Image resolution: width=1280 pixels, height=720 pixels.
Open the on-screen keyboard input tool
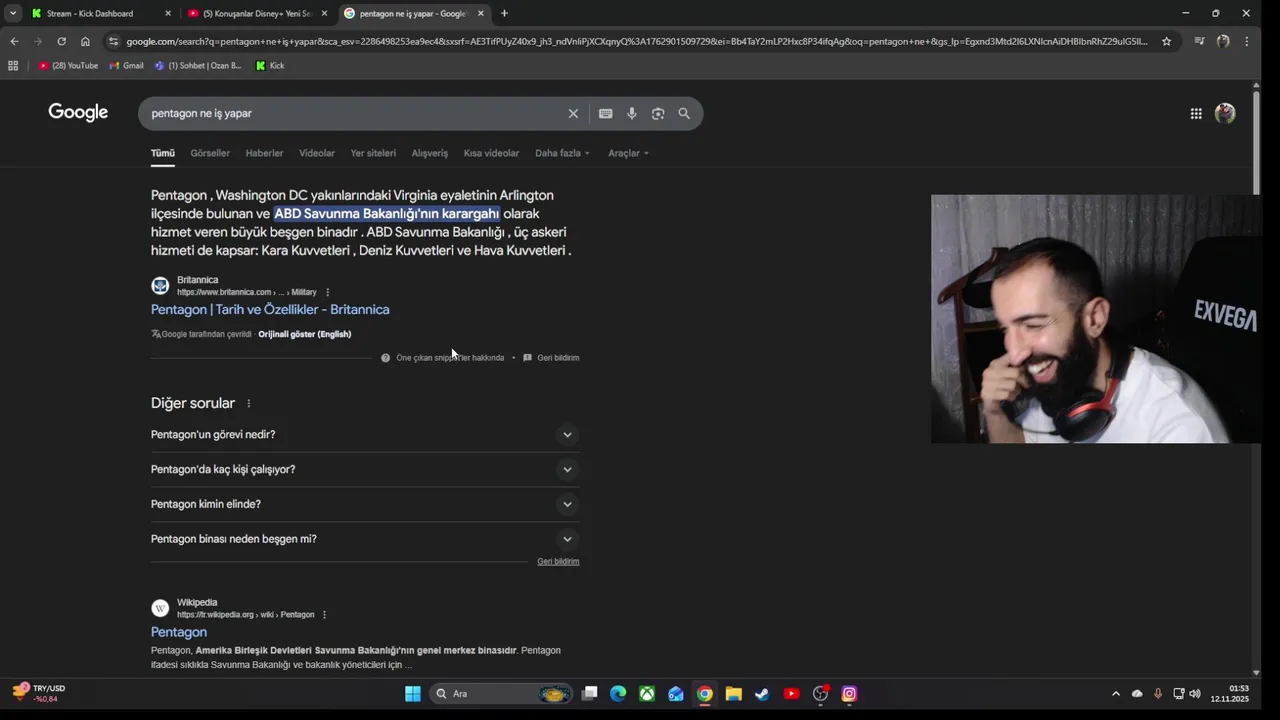(x=605, y=114)
